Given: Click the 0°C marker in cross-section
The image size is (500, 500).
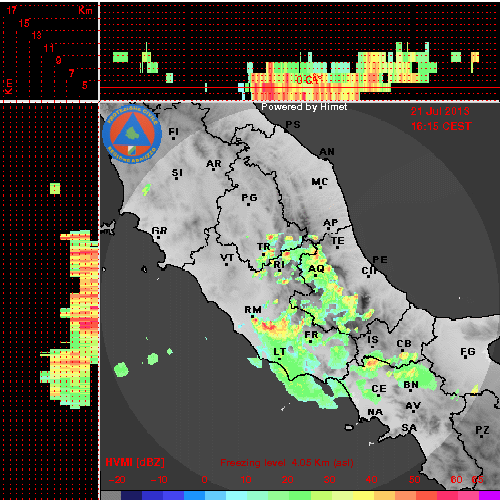Looking at the screenshot, I should click(x=308, y=80).
